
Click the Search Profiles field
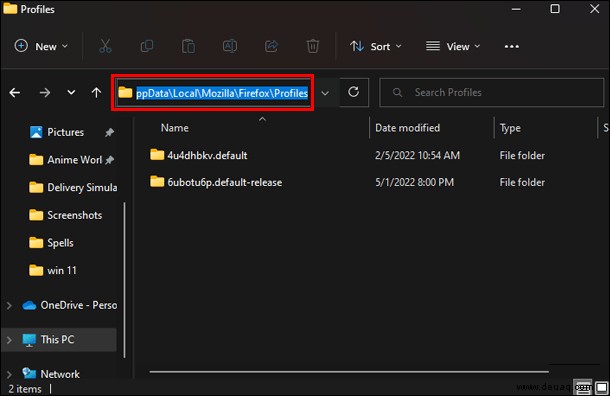(x=491, y=93)
